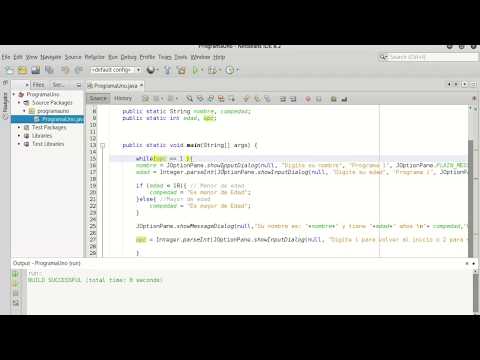Collapse the Source Packages node
Screen dimensions: 480x360
point(19,103)
